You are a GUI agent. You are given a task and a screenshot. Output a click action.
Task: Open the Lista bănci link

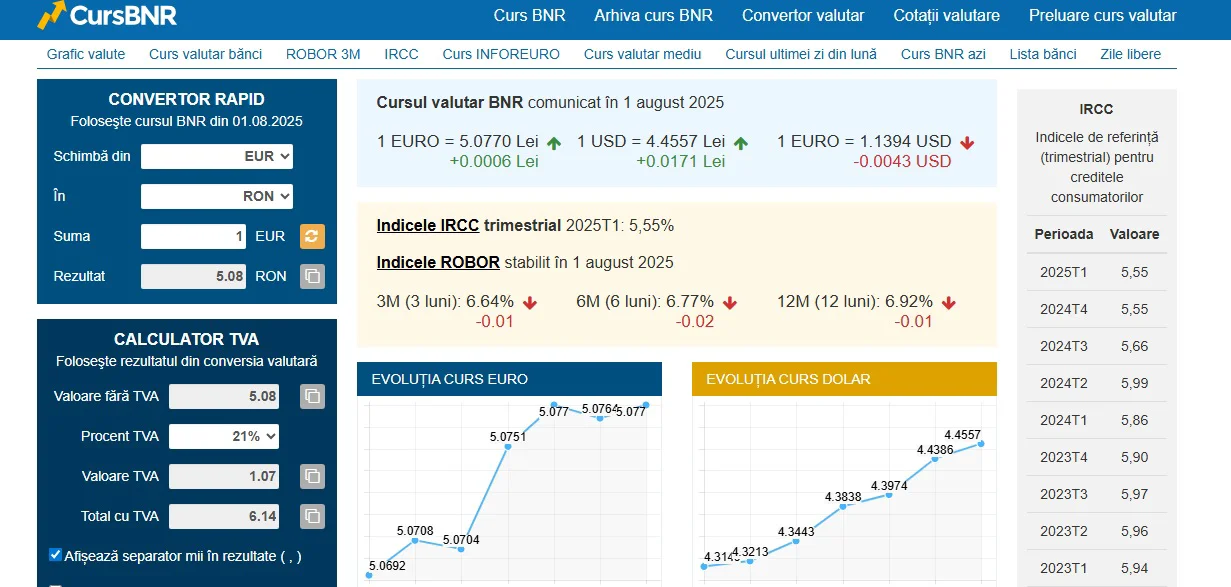[1043, 54]
